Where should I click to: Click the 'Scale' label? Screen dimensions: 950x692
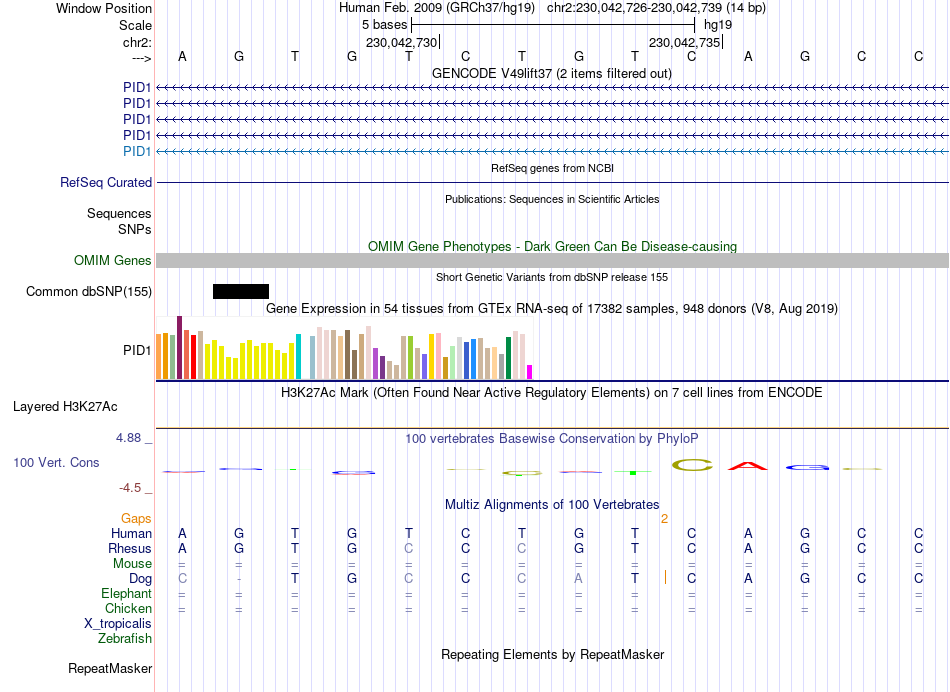click(136, 25)
